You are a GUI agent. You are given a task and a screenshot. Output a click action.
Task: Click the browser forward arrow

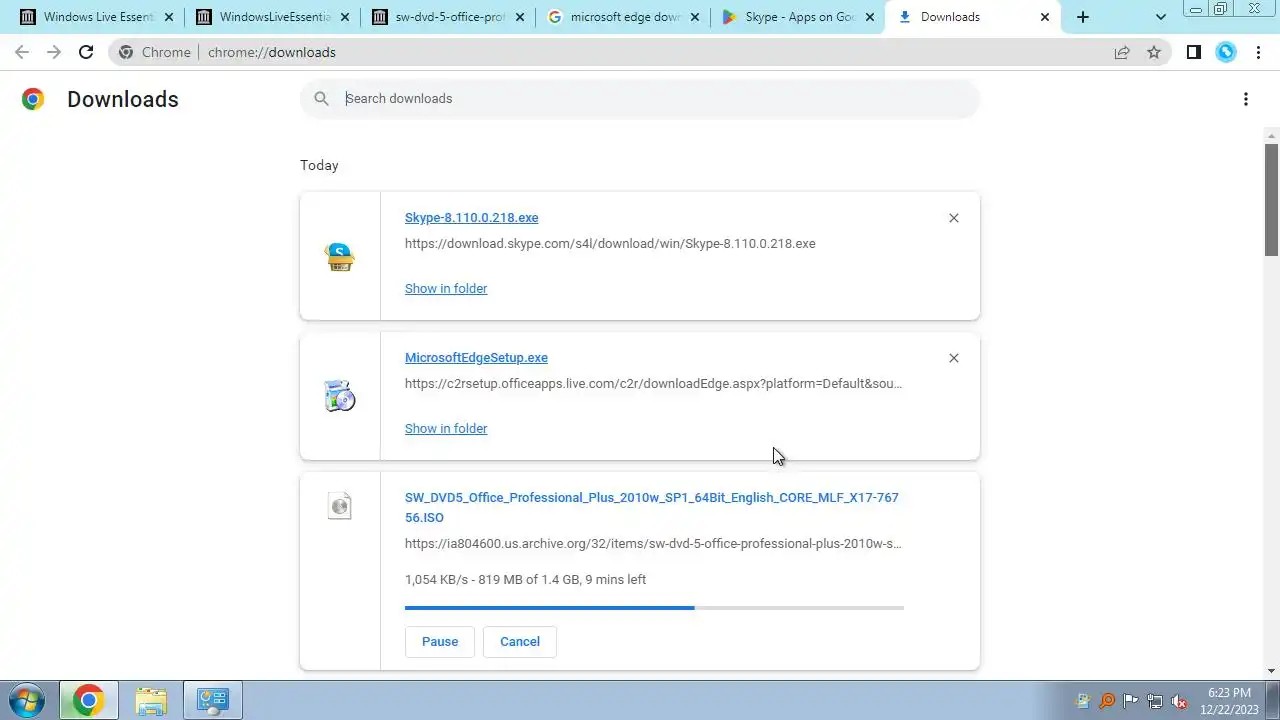54,52
